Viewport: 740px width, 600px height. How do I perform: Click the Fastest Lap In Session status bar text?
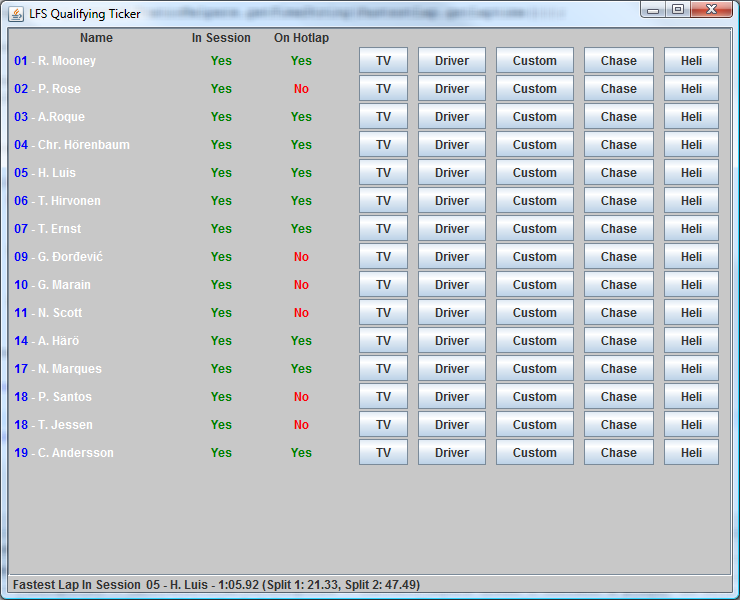tap(216, 584)
